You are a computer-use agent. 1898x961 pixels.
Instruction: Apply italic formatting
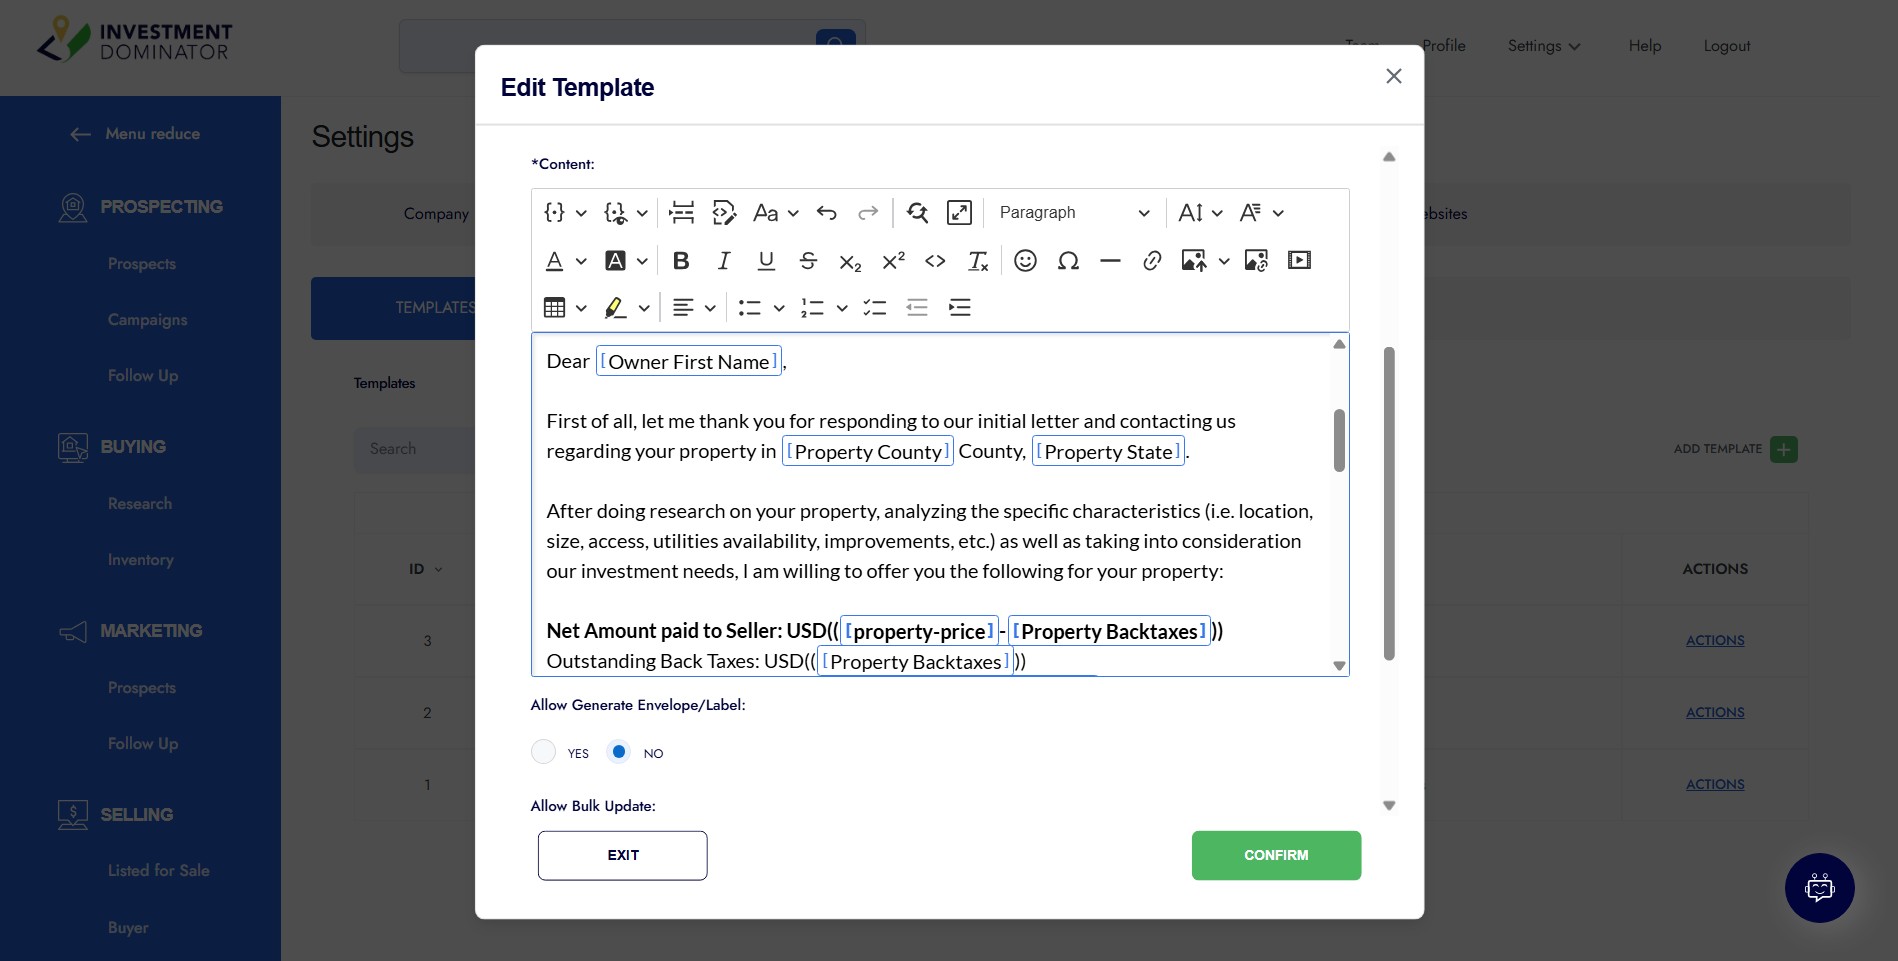click(724, 261)
